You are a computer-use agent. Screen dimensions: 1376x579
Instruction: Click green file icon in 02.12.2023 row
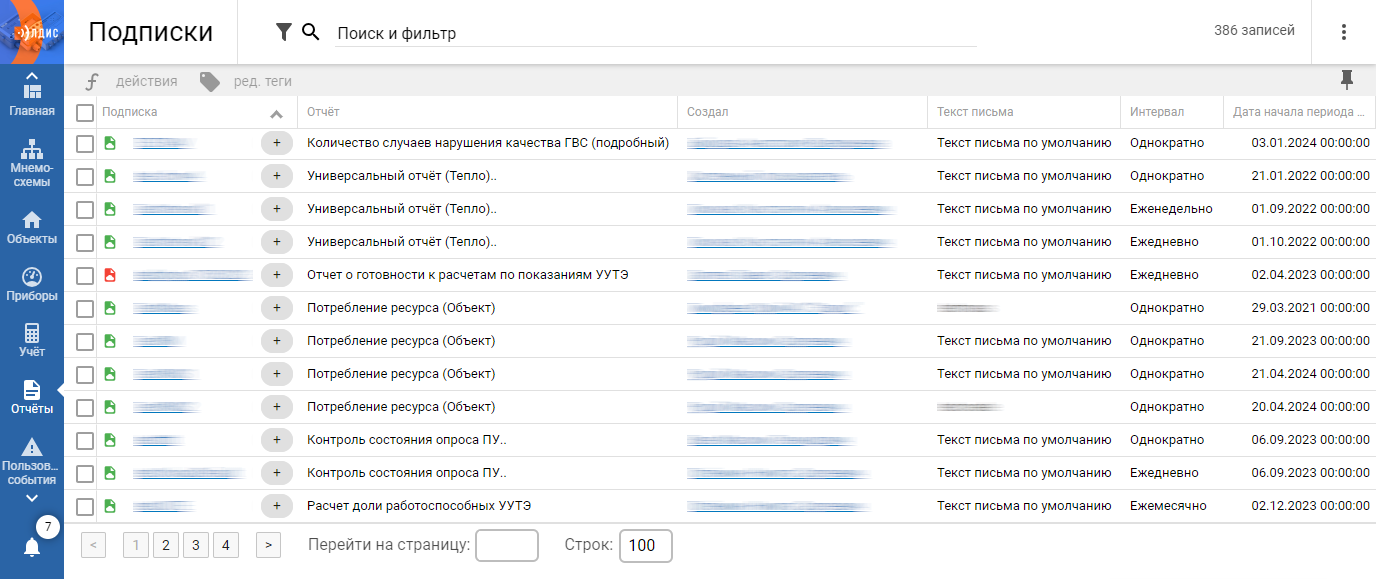point(110,506)
